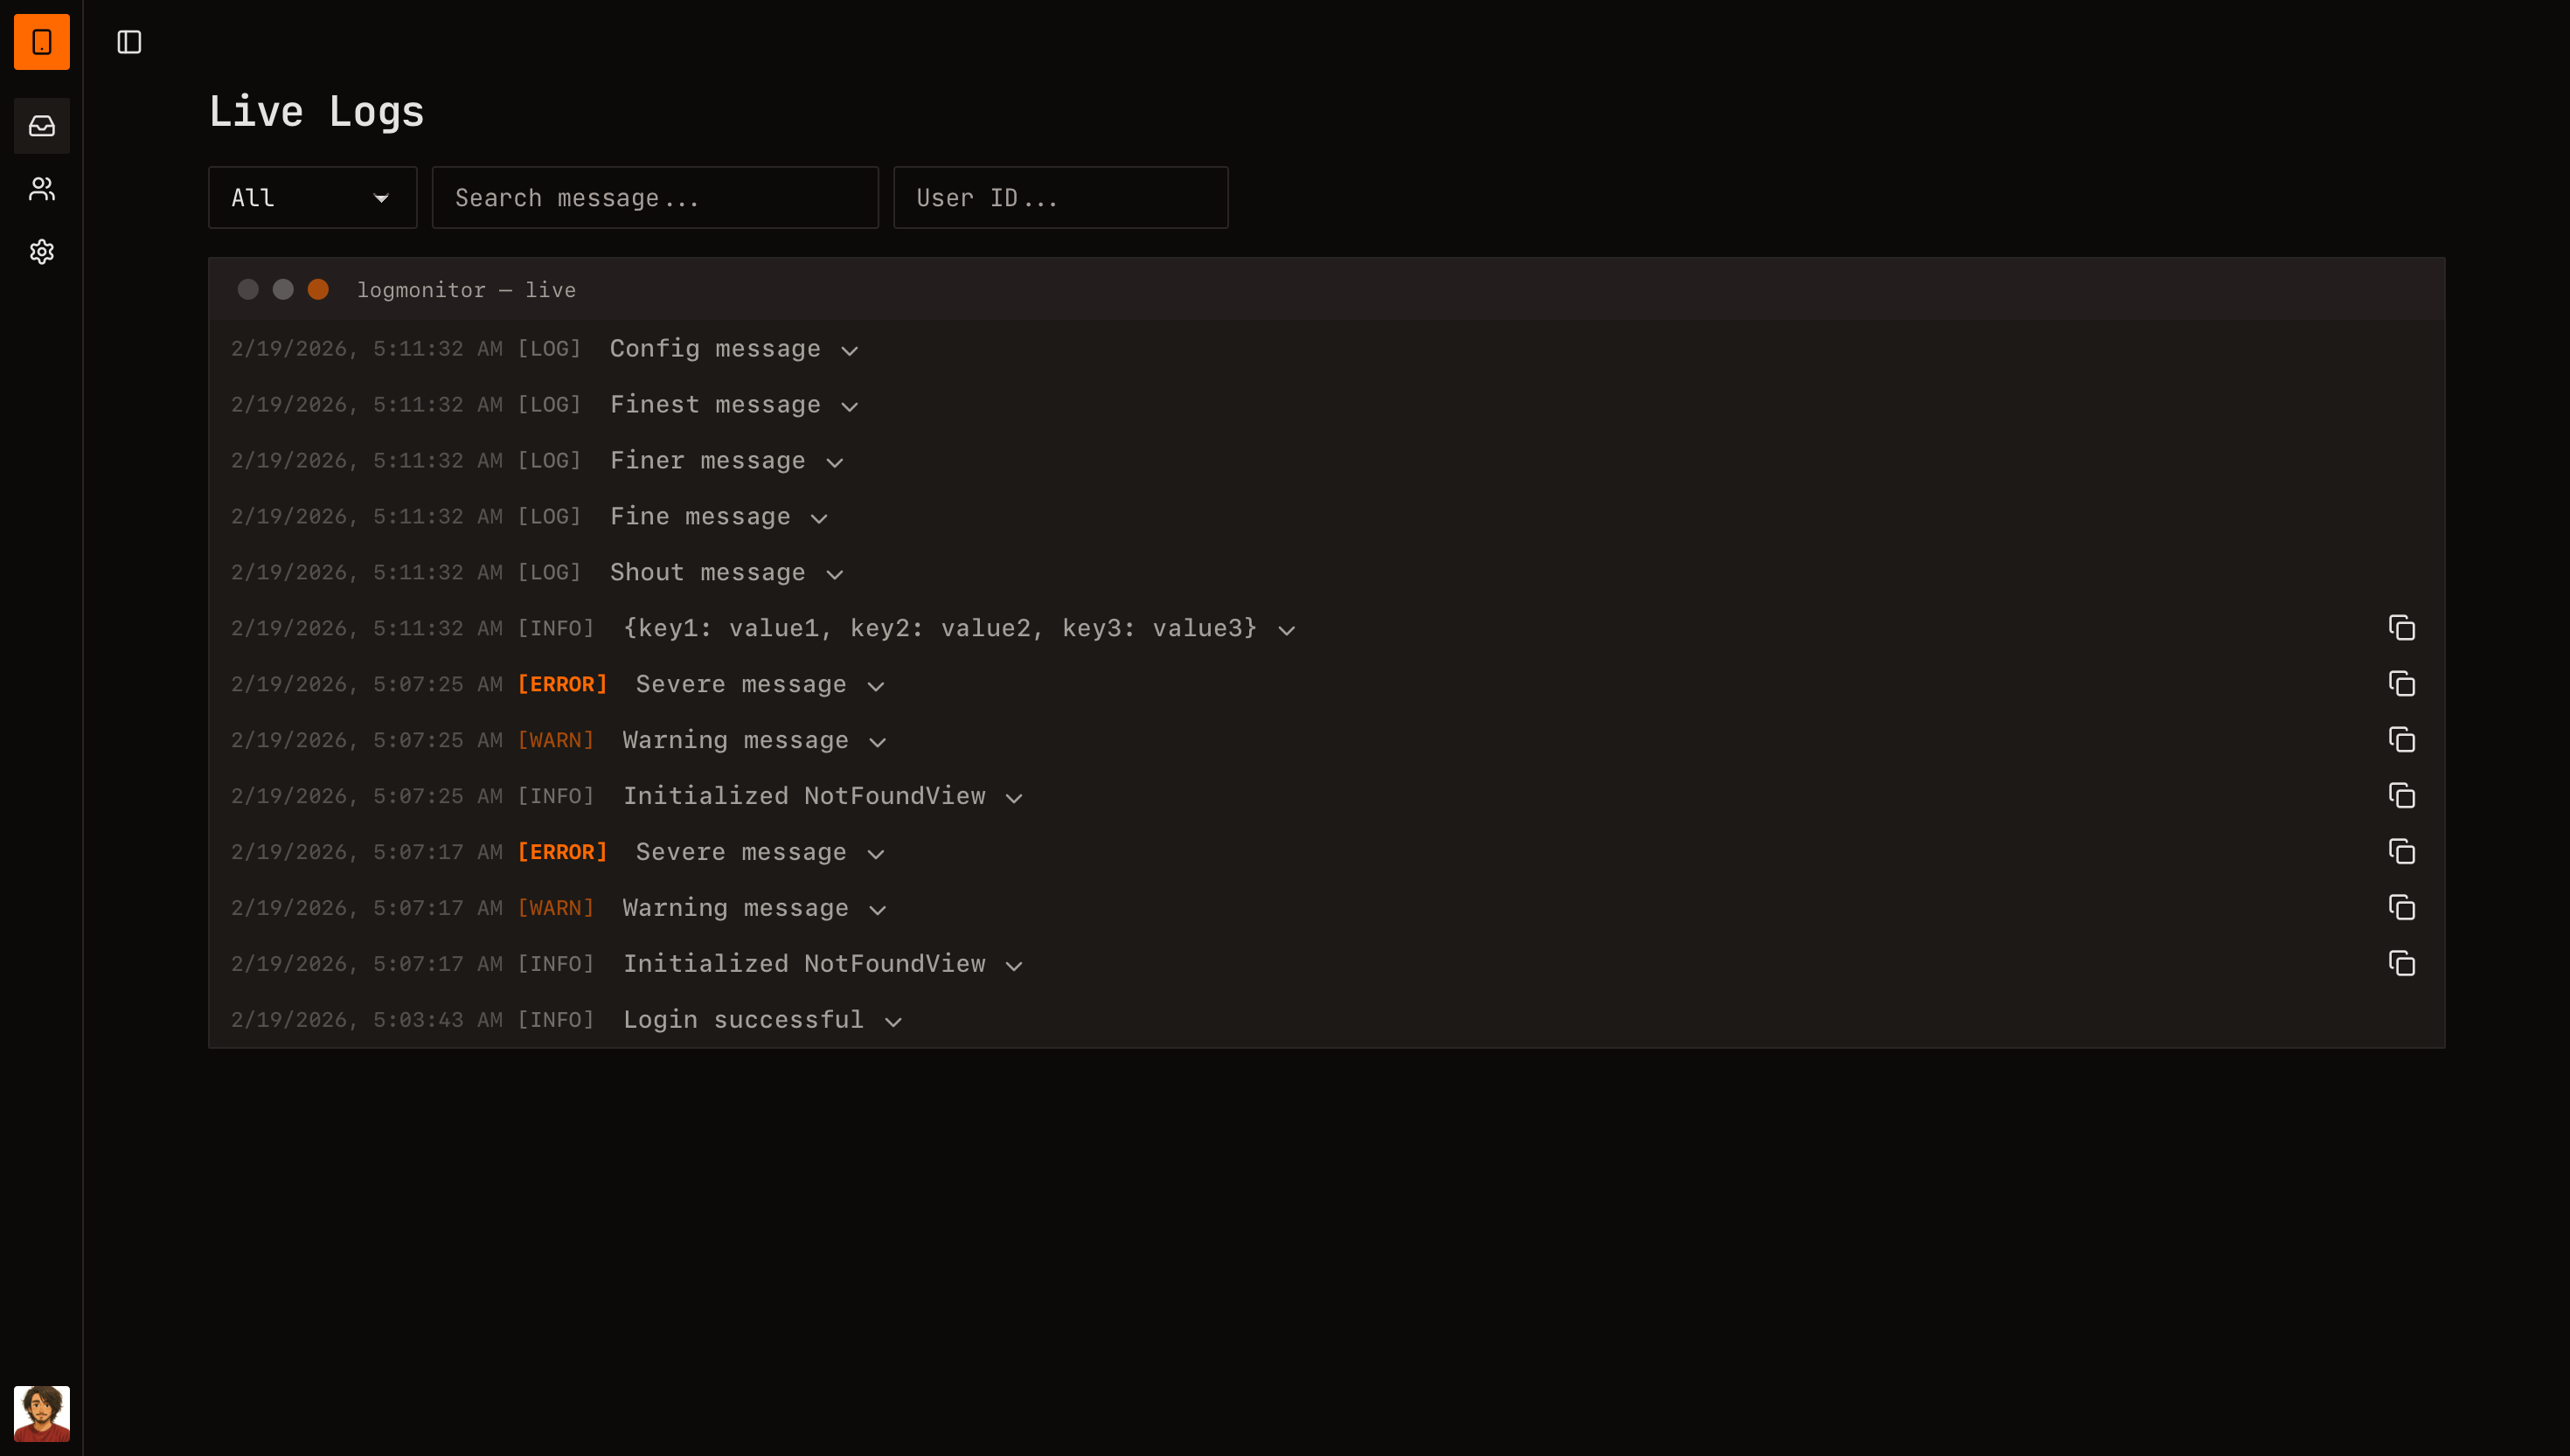Copy the key1 value1 INFO log entry

[x=2402, y=628]
